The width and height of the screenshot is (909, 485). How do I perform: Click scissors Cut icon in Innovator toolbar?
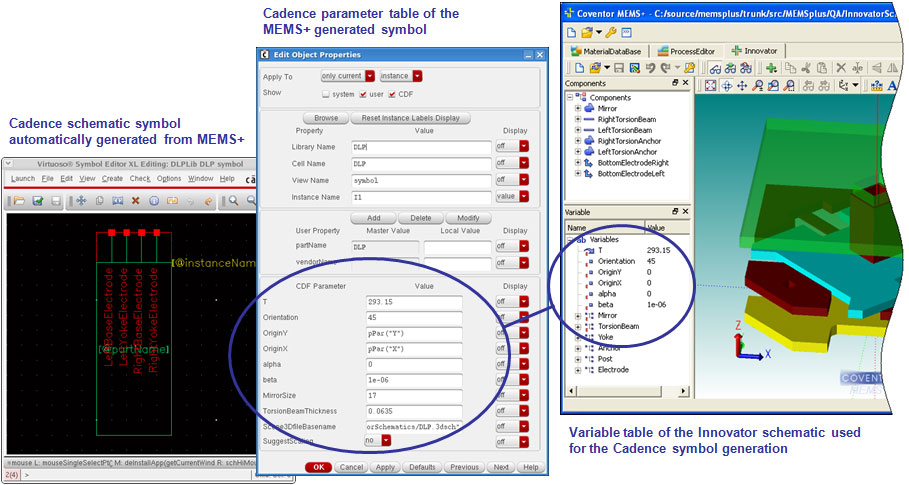click(806, 68)
